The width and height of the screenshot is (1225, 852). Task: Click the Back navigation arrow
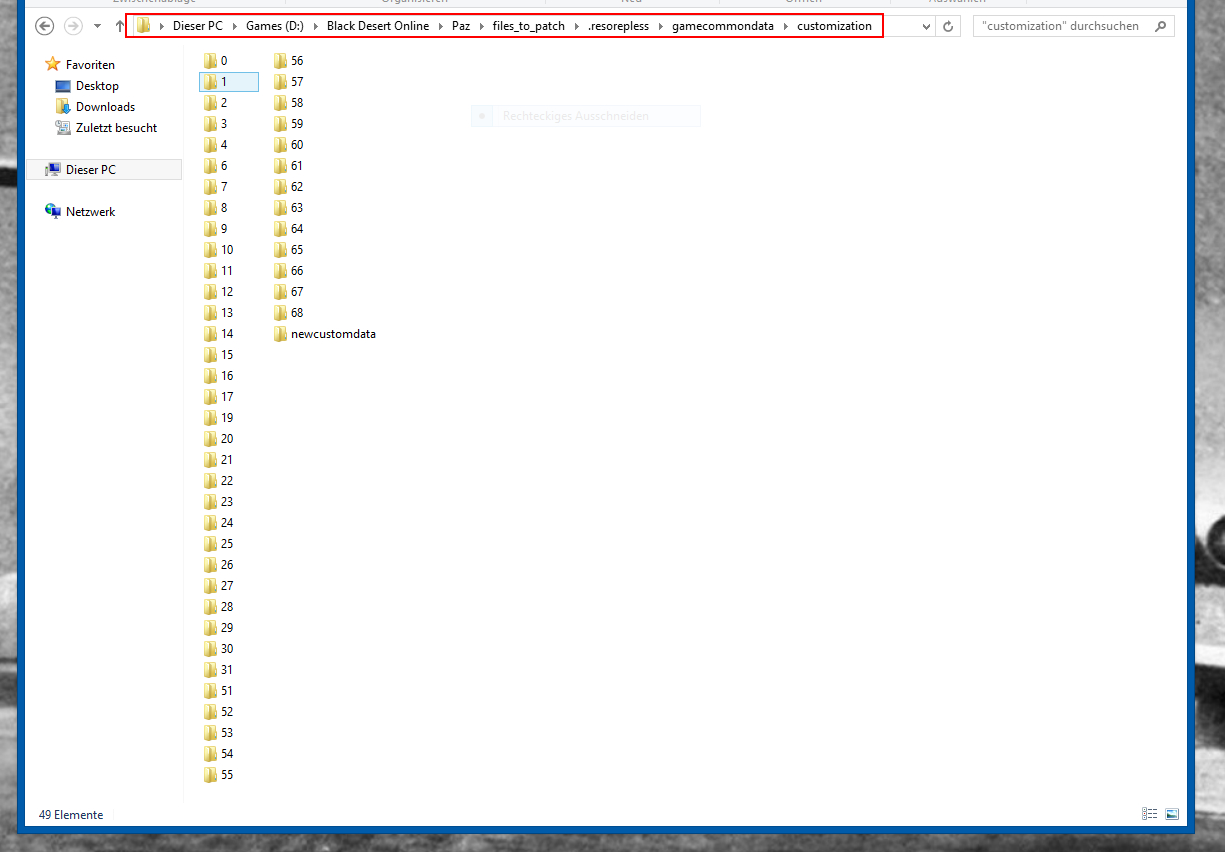pos(44,26)
